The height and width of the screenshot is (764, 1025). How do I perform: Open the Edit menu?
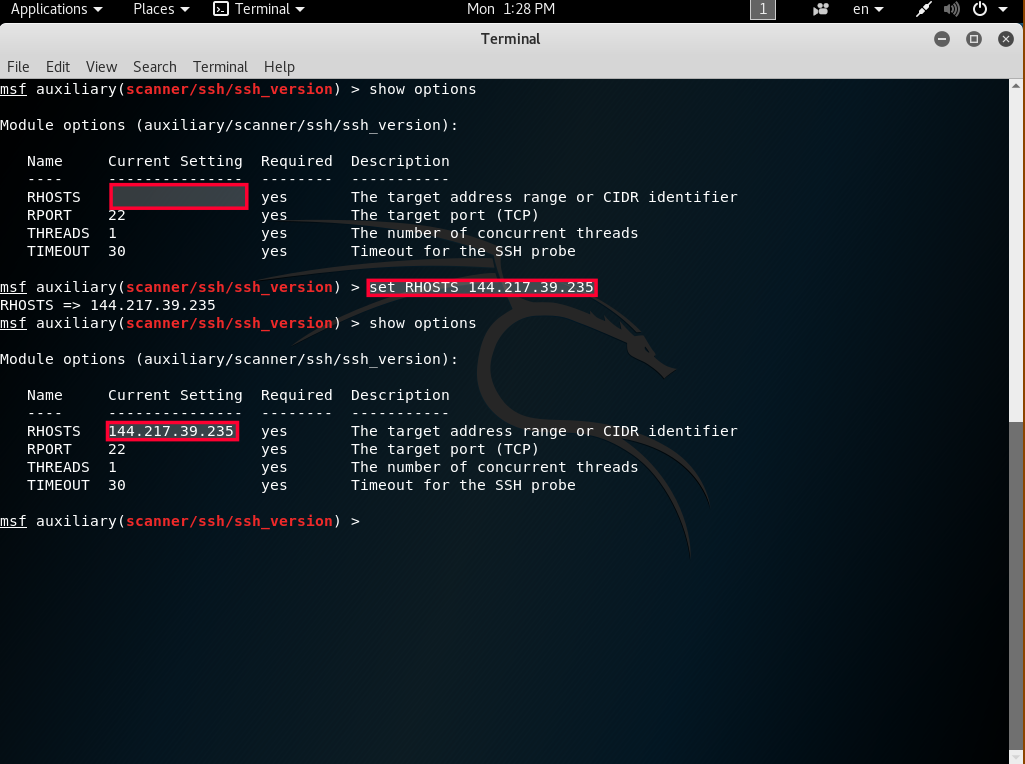pyautogui.click(x=58, y=67)
